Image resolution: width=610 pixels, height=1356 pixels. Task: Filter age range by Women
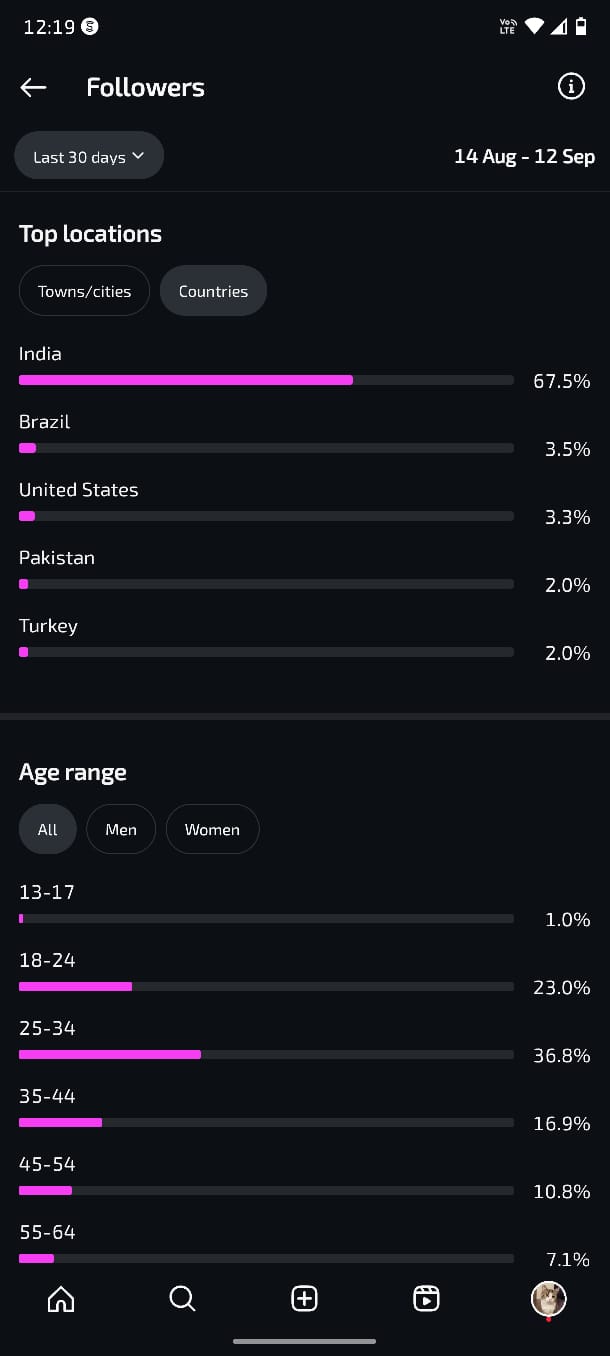coord(212,829)
